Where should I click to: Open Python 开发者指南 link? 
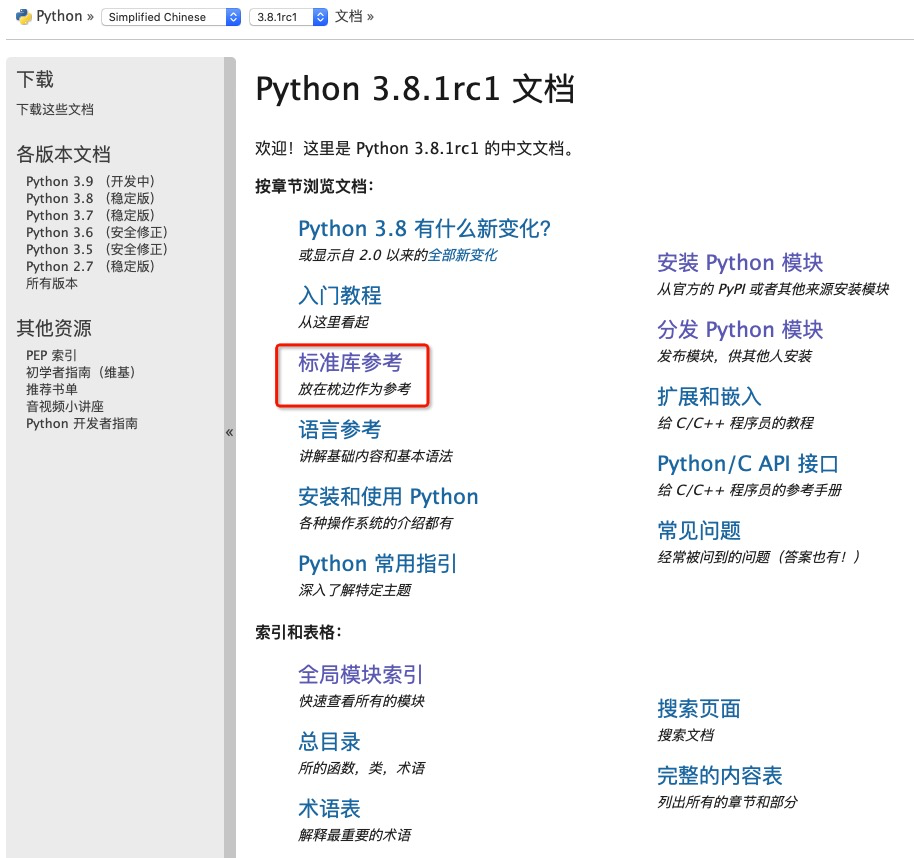(82, 423)
